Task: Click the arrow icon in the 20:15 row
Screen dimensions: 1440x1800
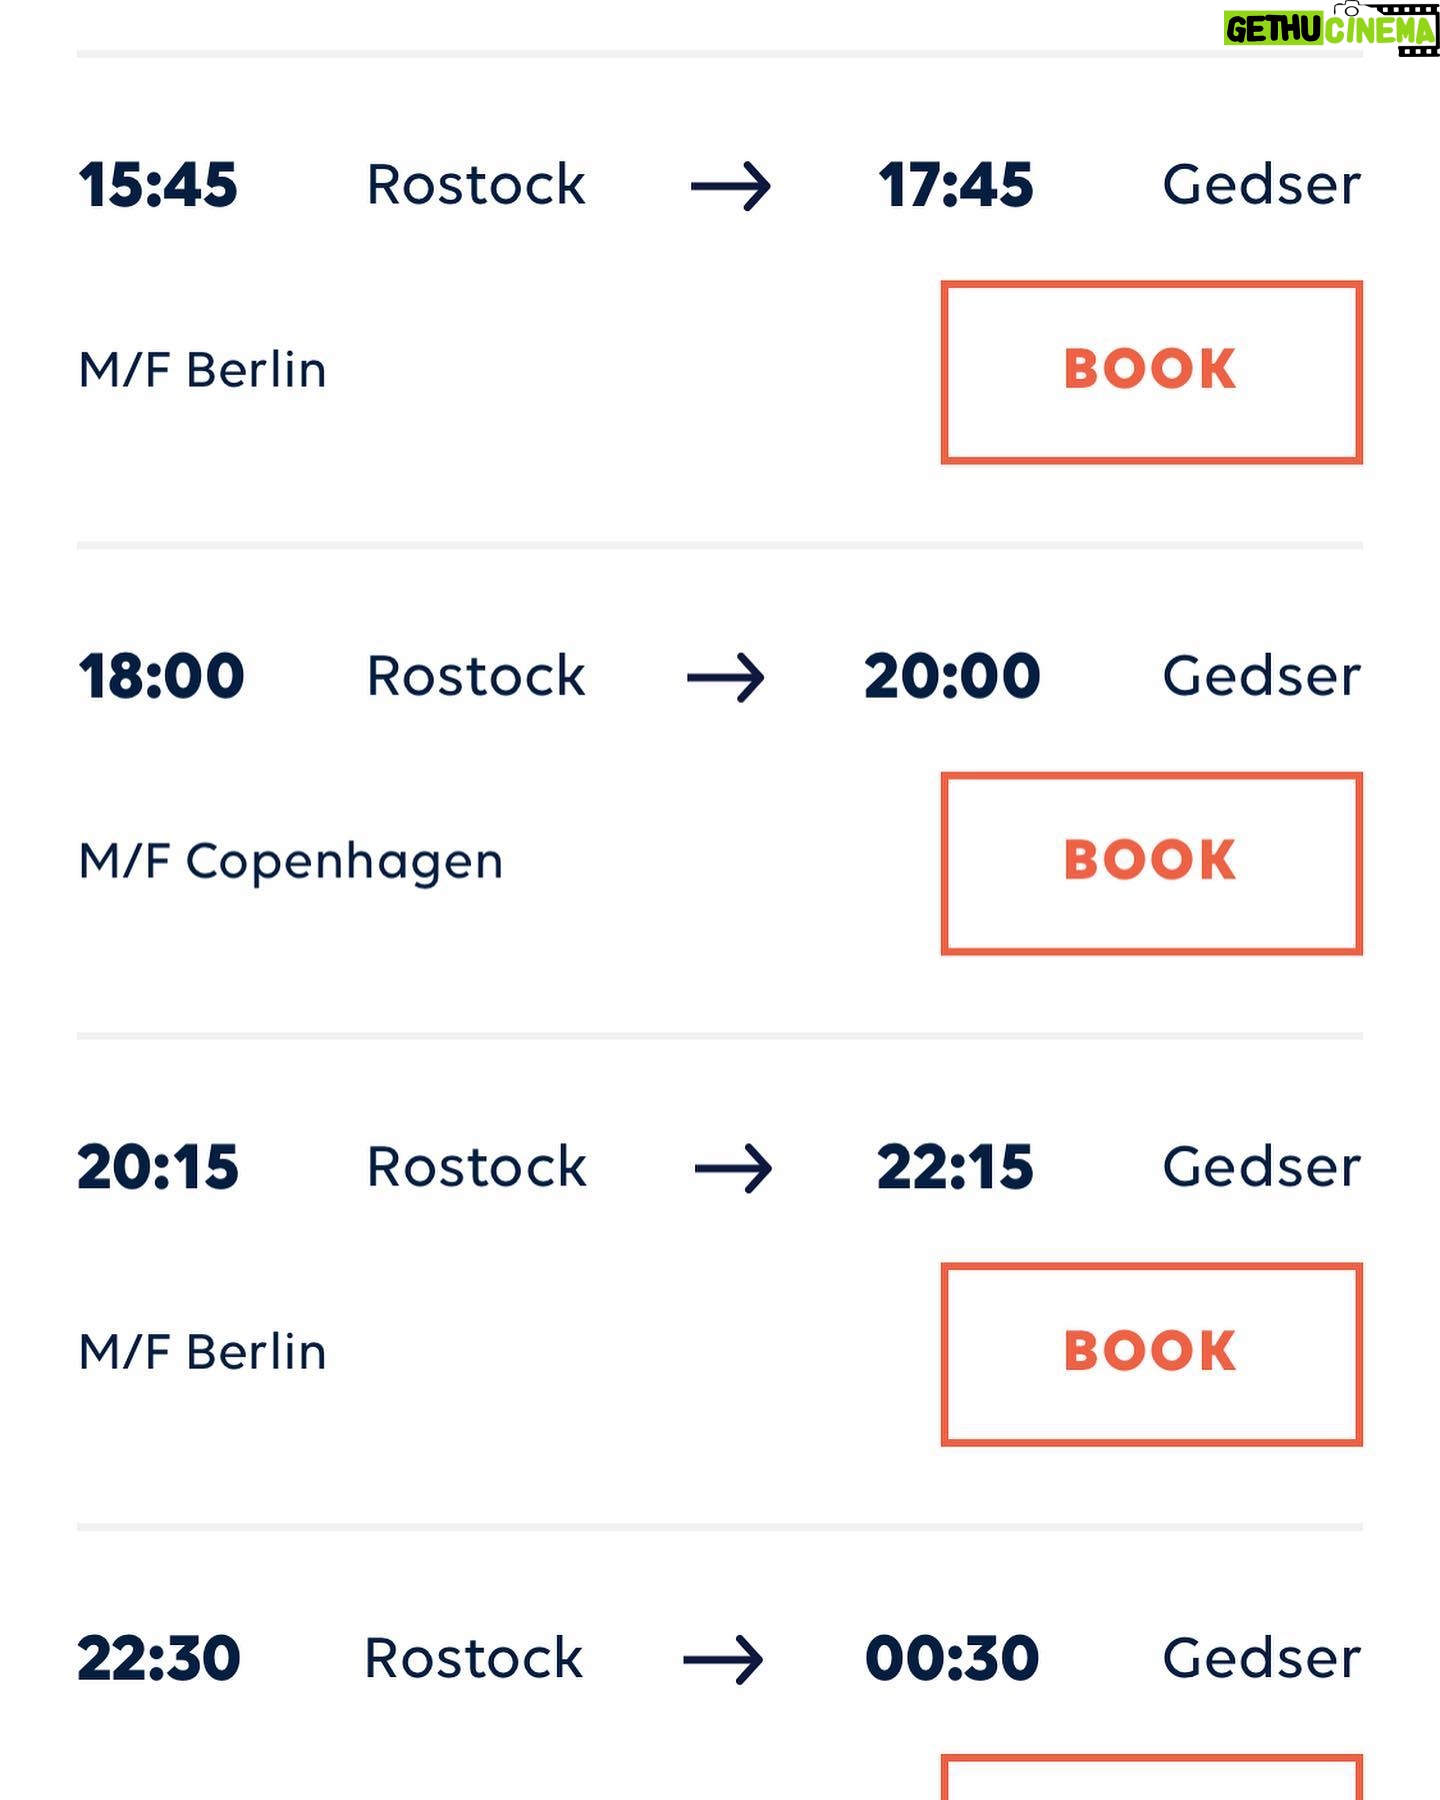Action: (x=733, y=1169)
